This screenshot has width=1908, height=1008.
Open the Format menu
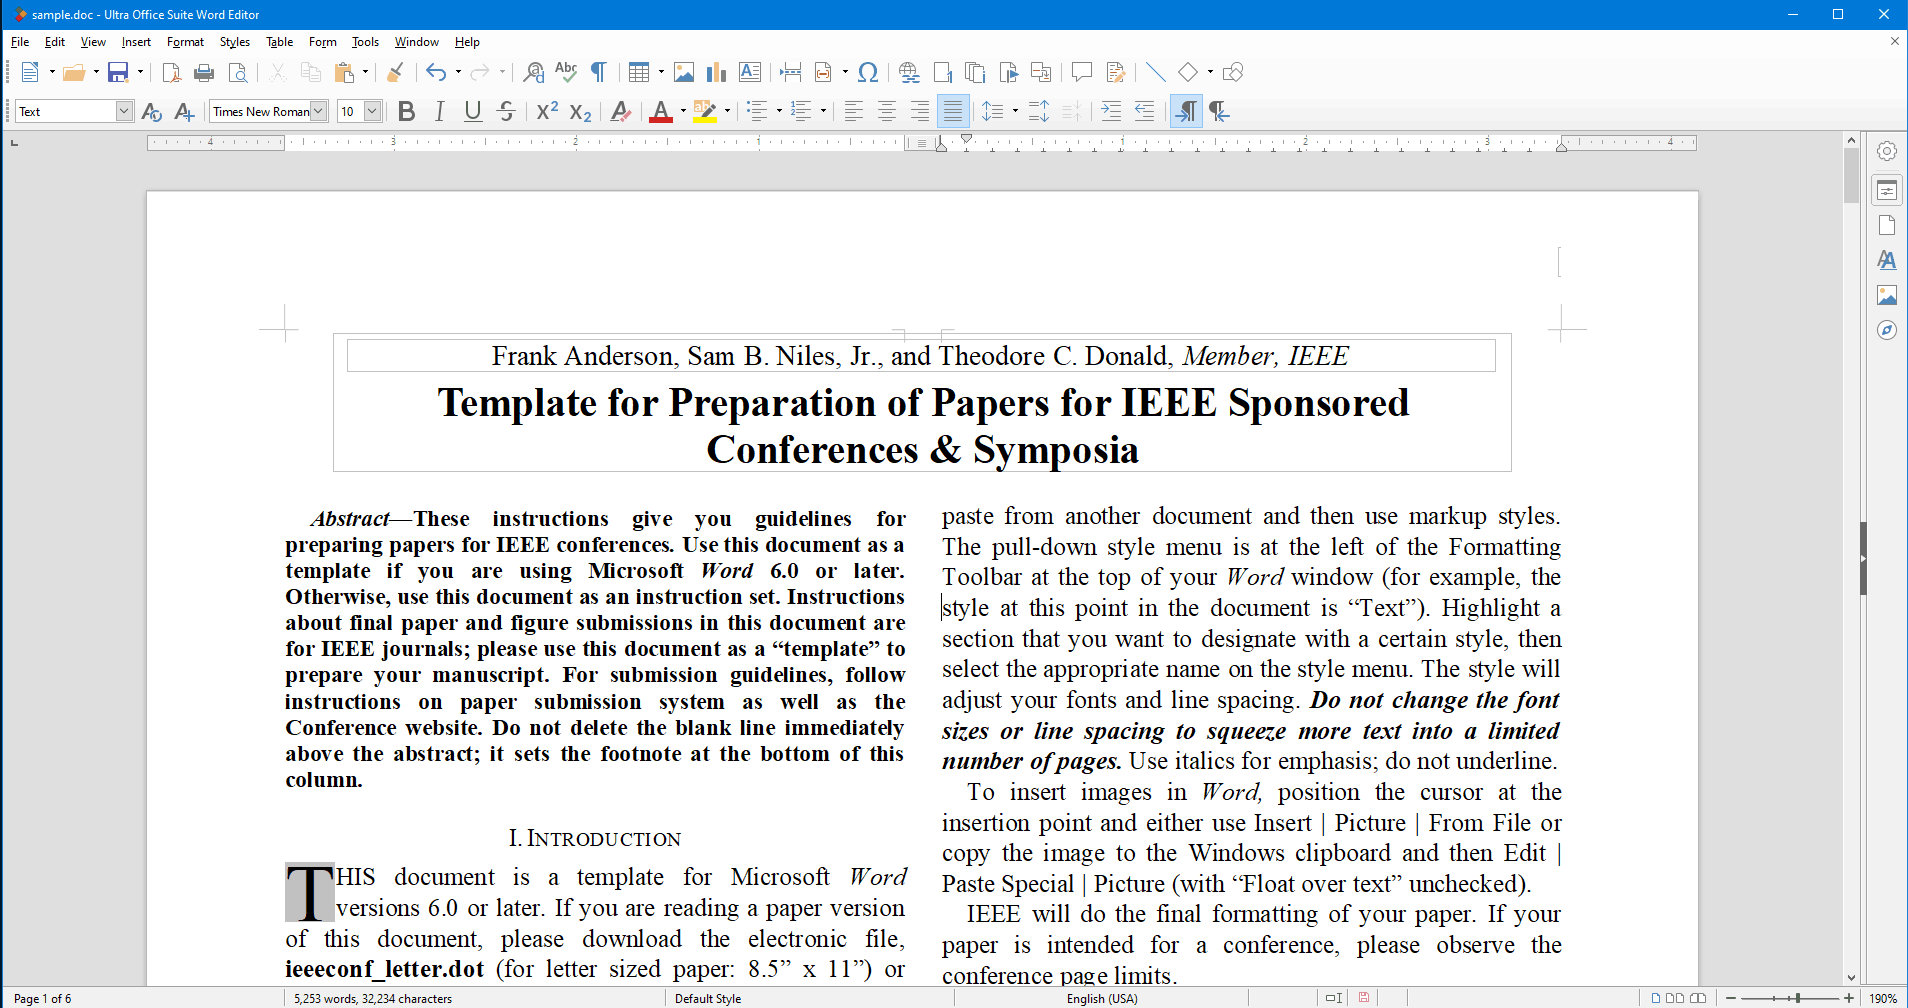point(185,42)
